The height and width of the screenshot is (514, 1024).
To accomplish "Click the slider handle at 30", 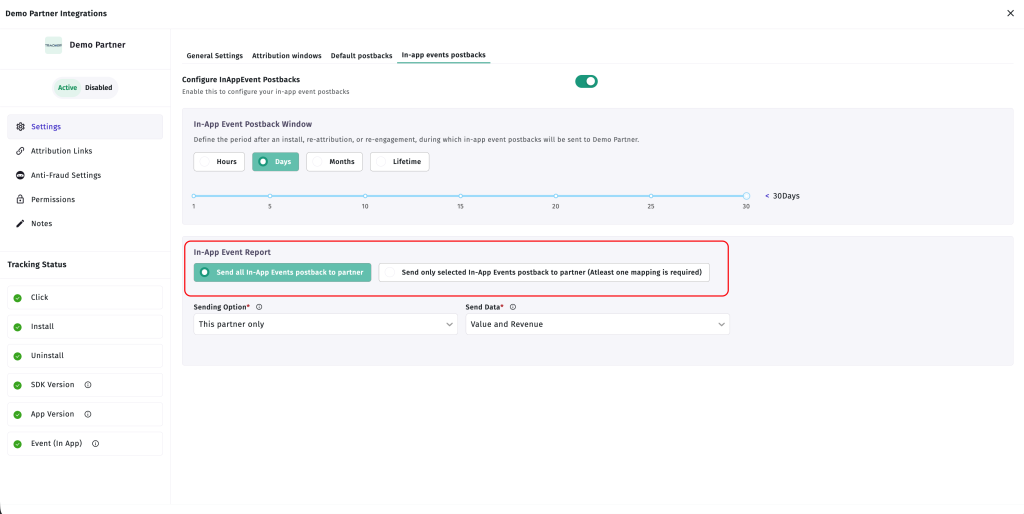I will (746, 196).
